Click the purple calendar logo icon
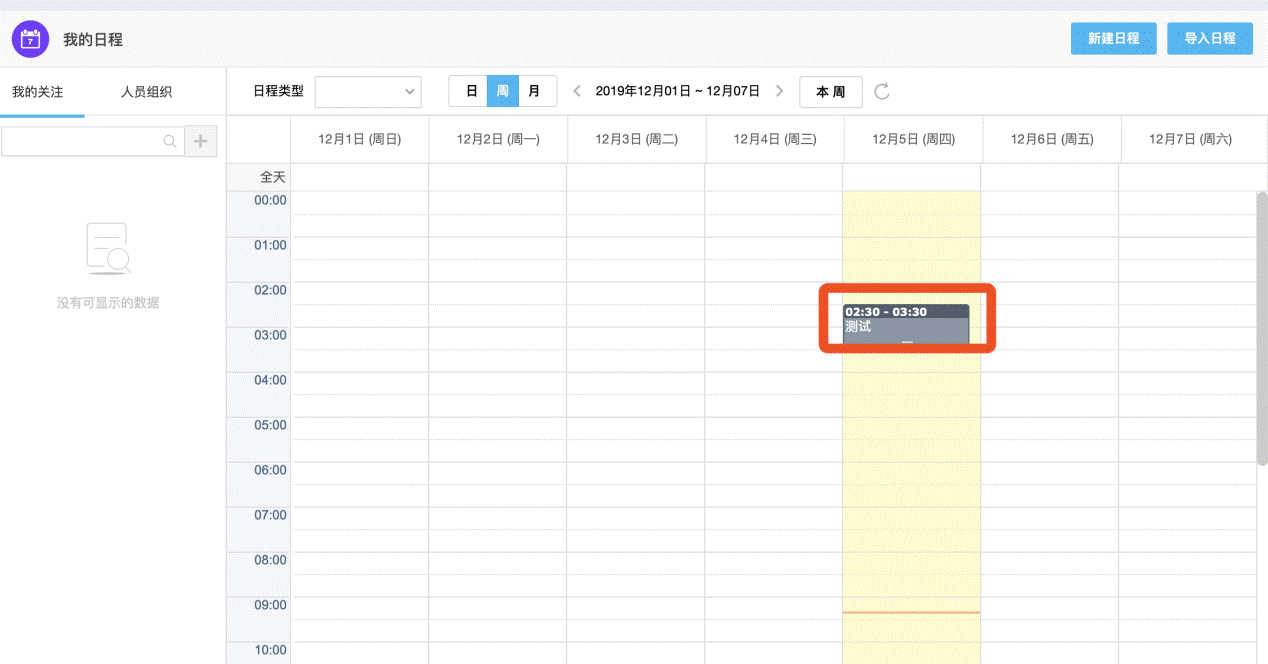Image resolution: width=1268 pixels, height=664 pixels. [x=31, y=39]
